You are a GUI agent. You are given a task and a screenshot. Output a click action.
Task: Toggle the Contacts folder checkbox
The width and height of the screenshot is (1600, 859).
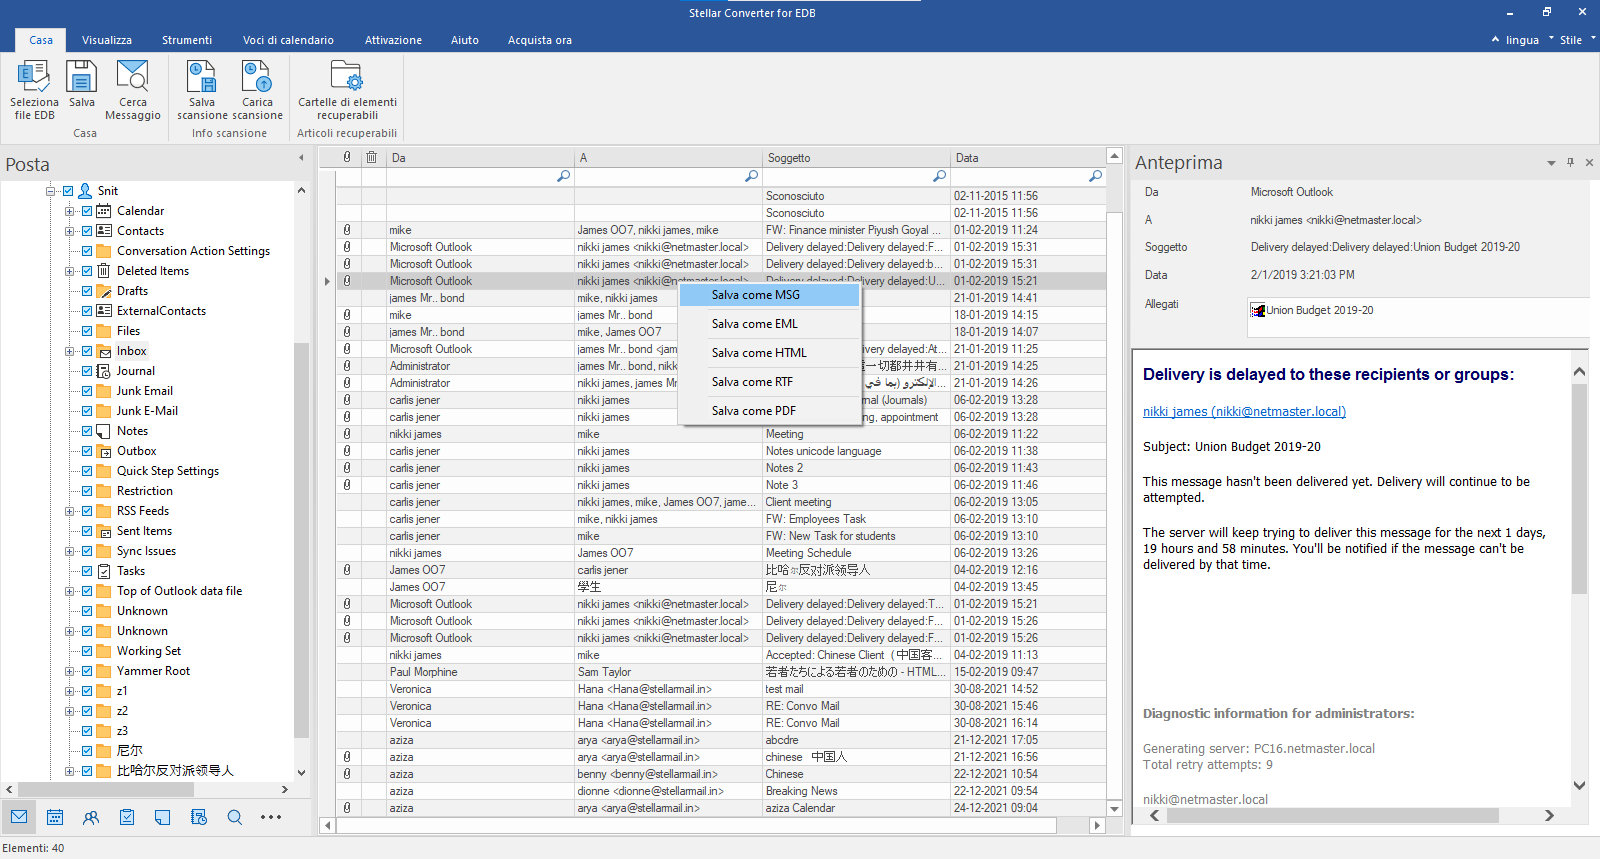coord(87,231)
